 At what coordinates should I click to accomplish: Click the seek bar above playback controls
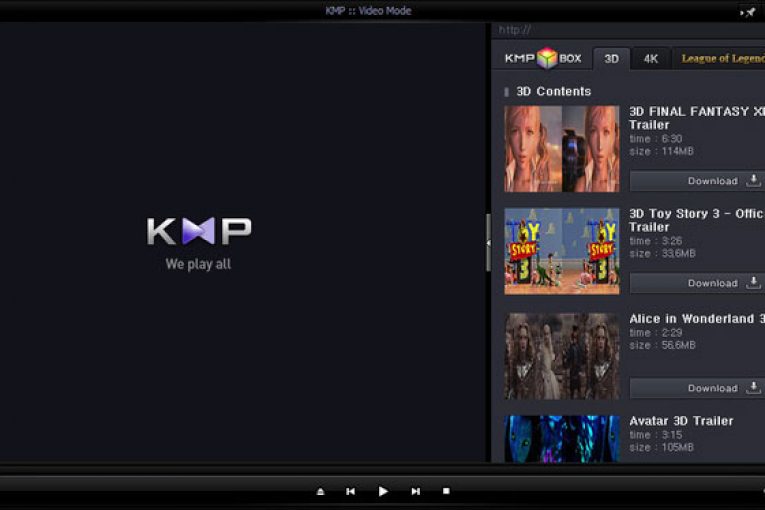coord(382,469)
